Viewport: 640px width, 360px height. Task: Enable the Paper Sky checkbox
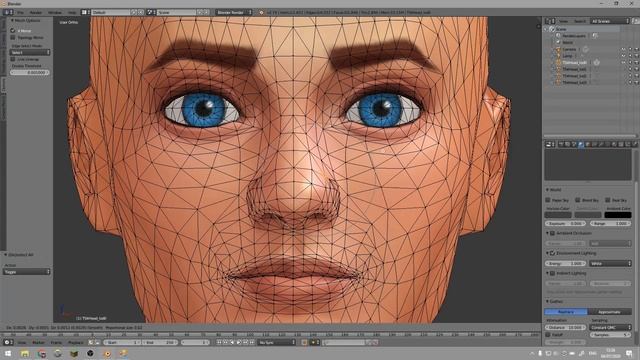tap(548, 200)
